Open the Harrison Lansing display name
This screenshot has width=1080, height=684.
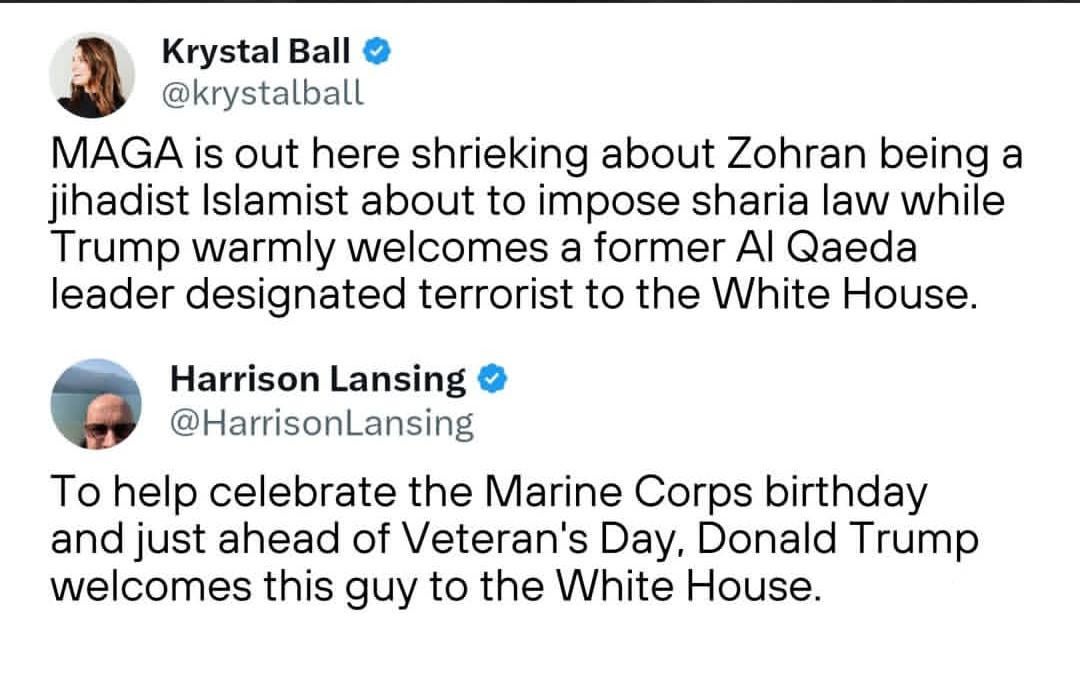(318, 379)
